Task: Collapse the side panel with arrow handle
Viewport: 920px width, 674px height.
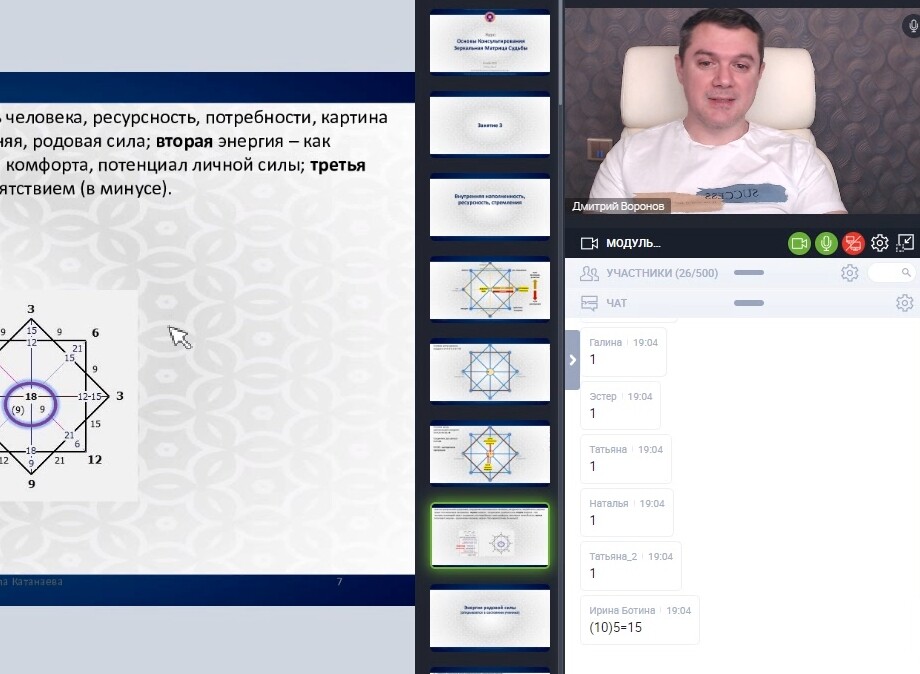Action: point(572,358)
